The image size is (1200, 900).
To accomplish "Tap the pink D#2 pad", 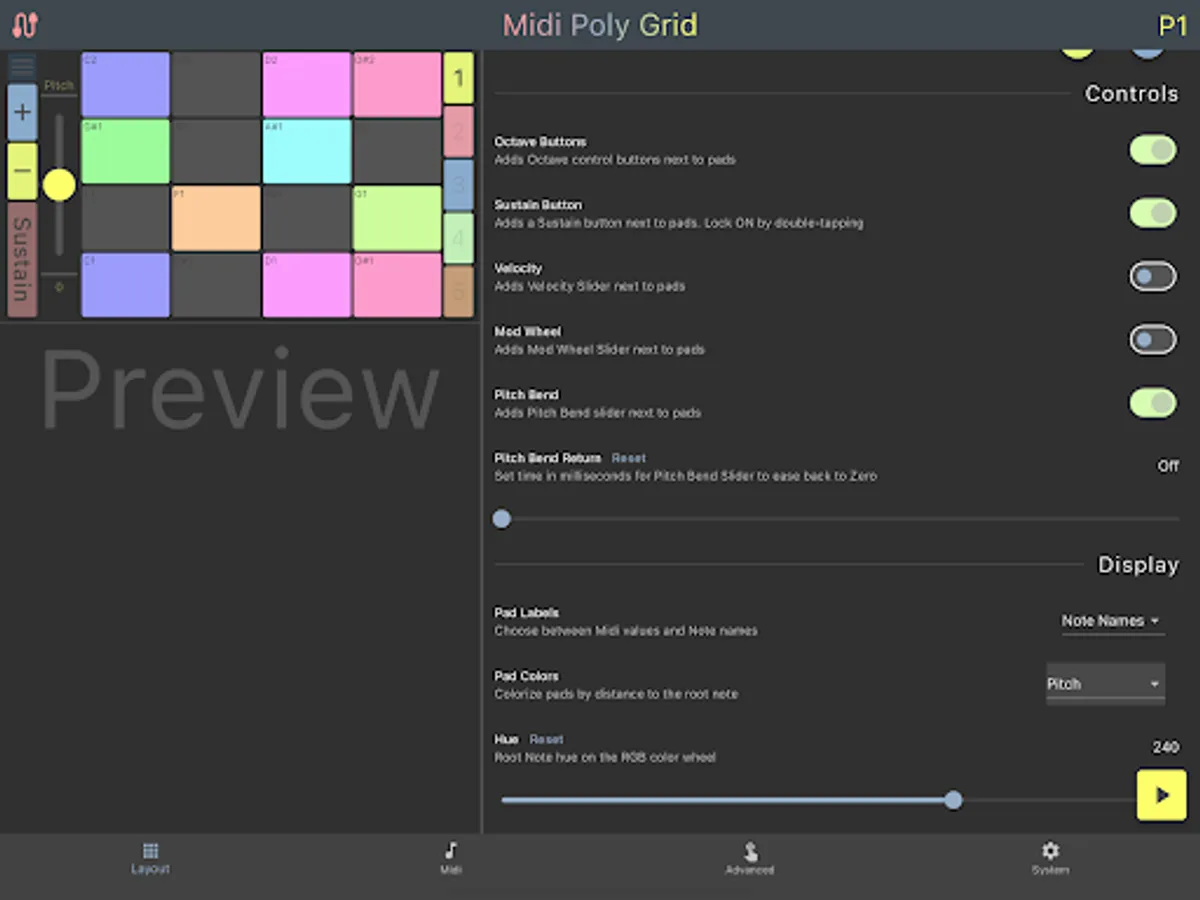I will pos(397,85).
